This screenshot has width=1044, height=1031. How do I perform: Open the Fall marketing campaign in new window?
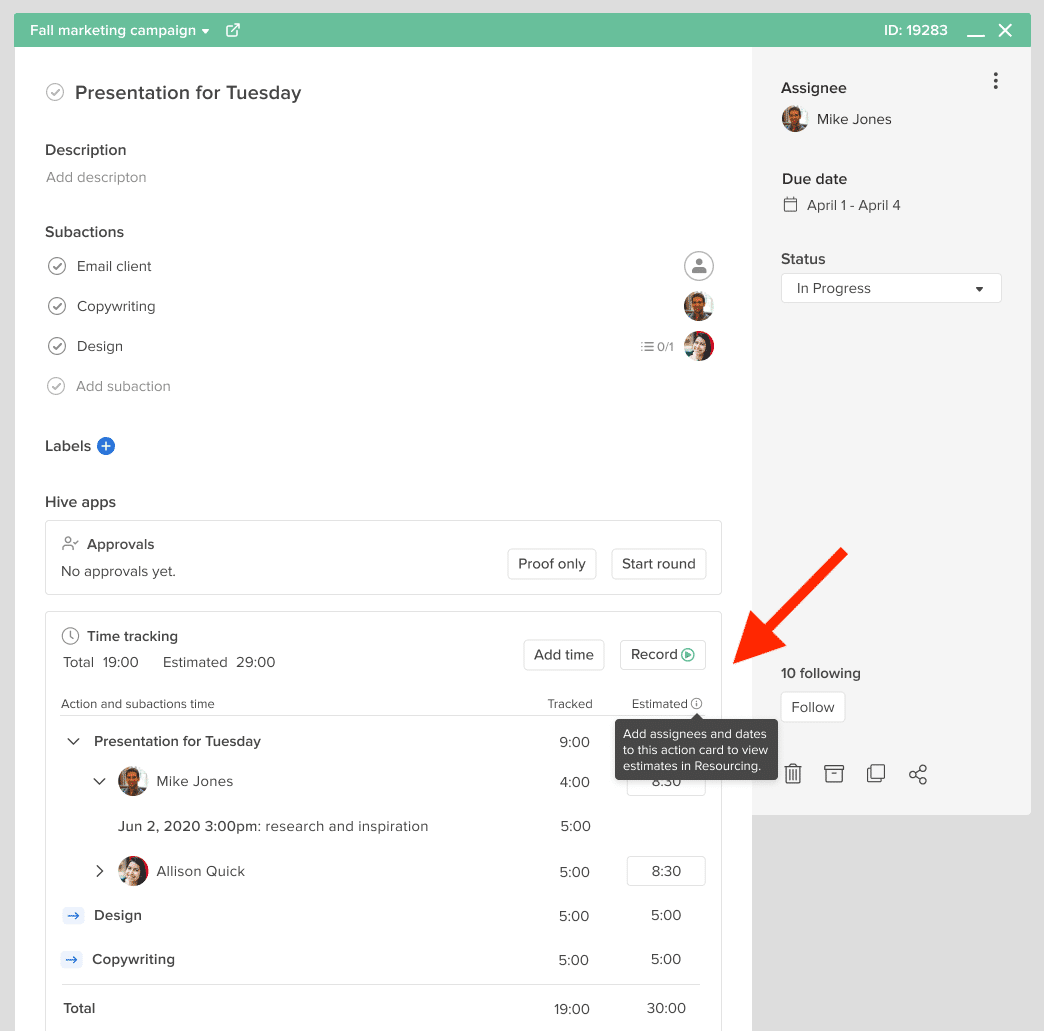[232, 30]
